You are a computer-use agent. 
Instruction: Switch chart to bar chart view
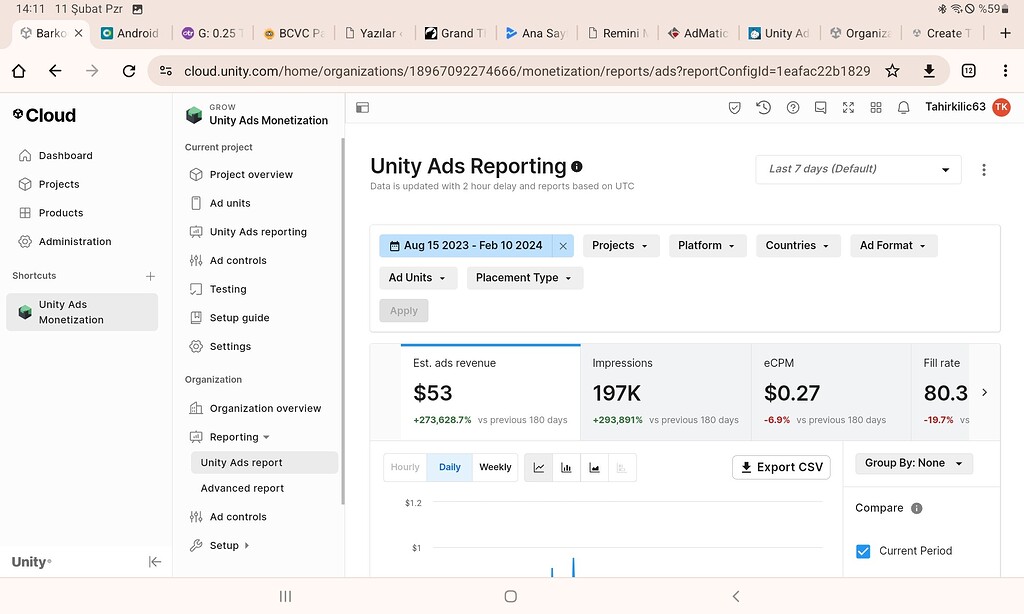pos(566,467)
